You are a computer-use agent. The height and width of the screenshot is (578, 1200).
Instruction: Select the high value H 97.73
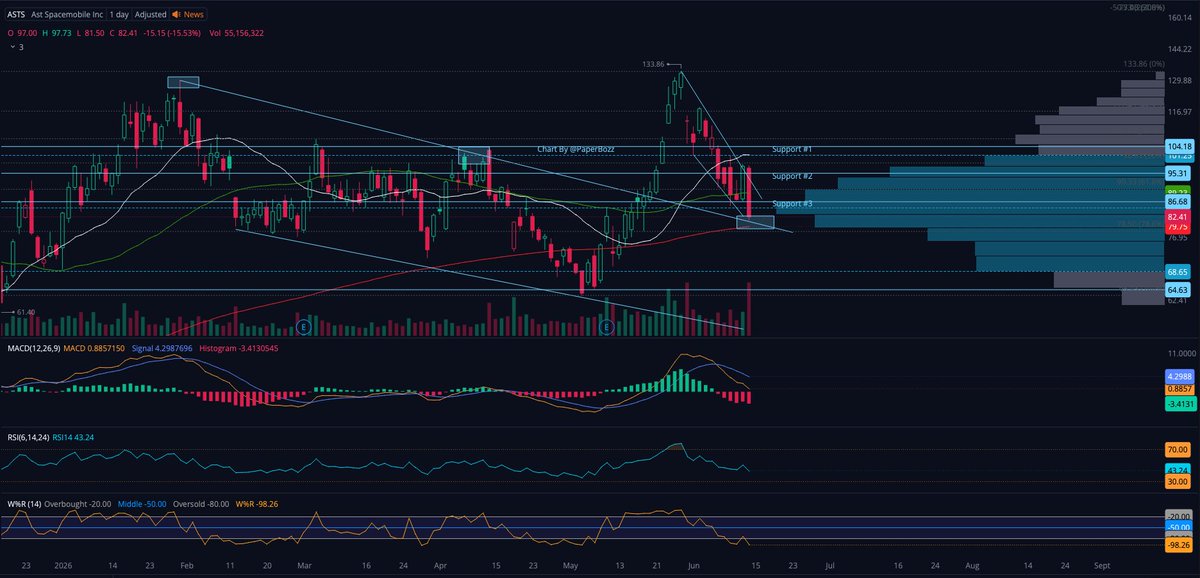[x=59, y=32]
